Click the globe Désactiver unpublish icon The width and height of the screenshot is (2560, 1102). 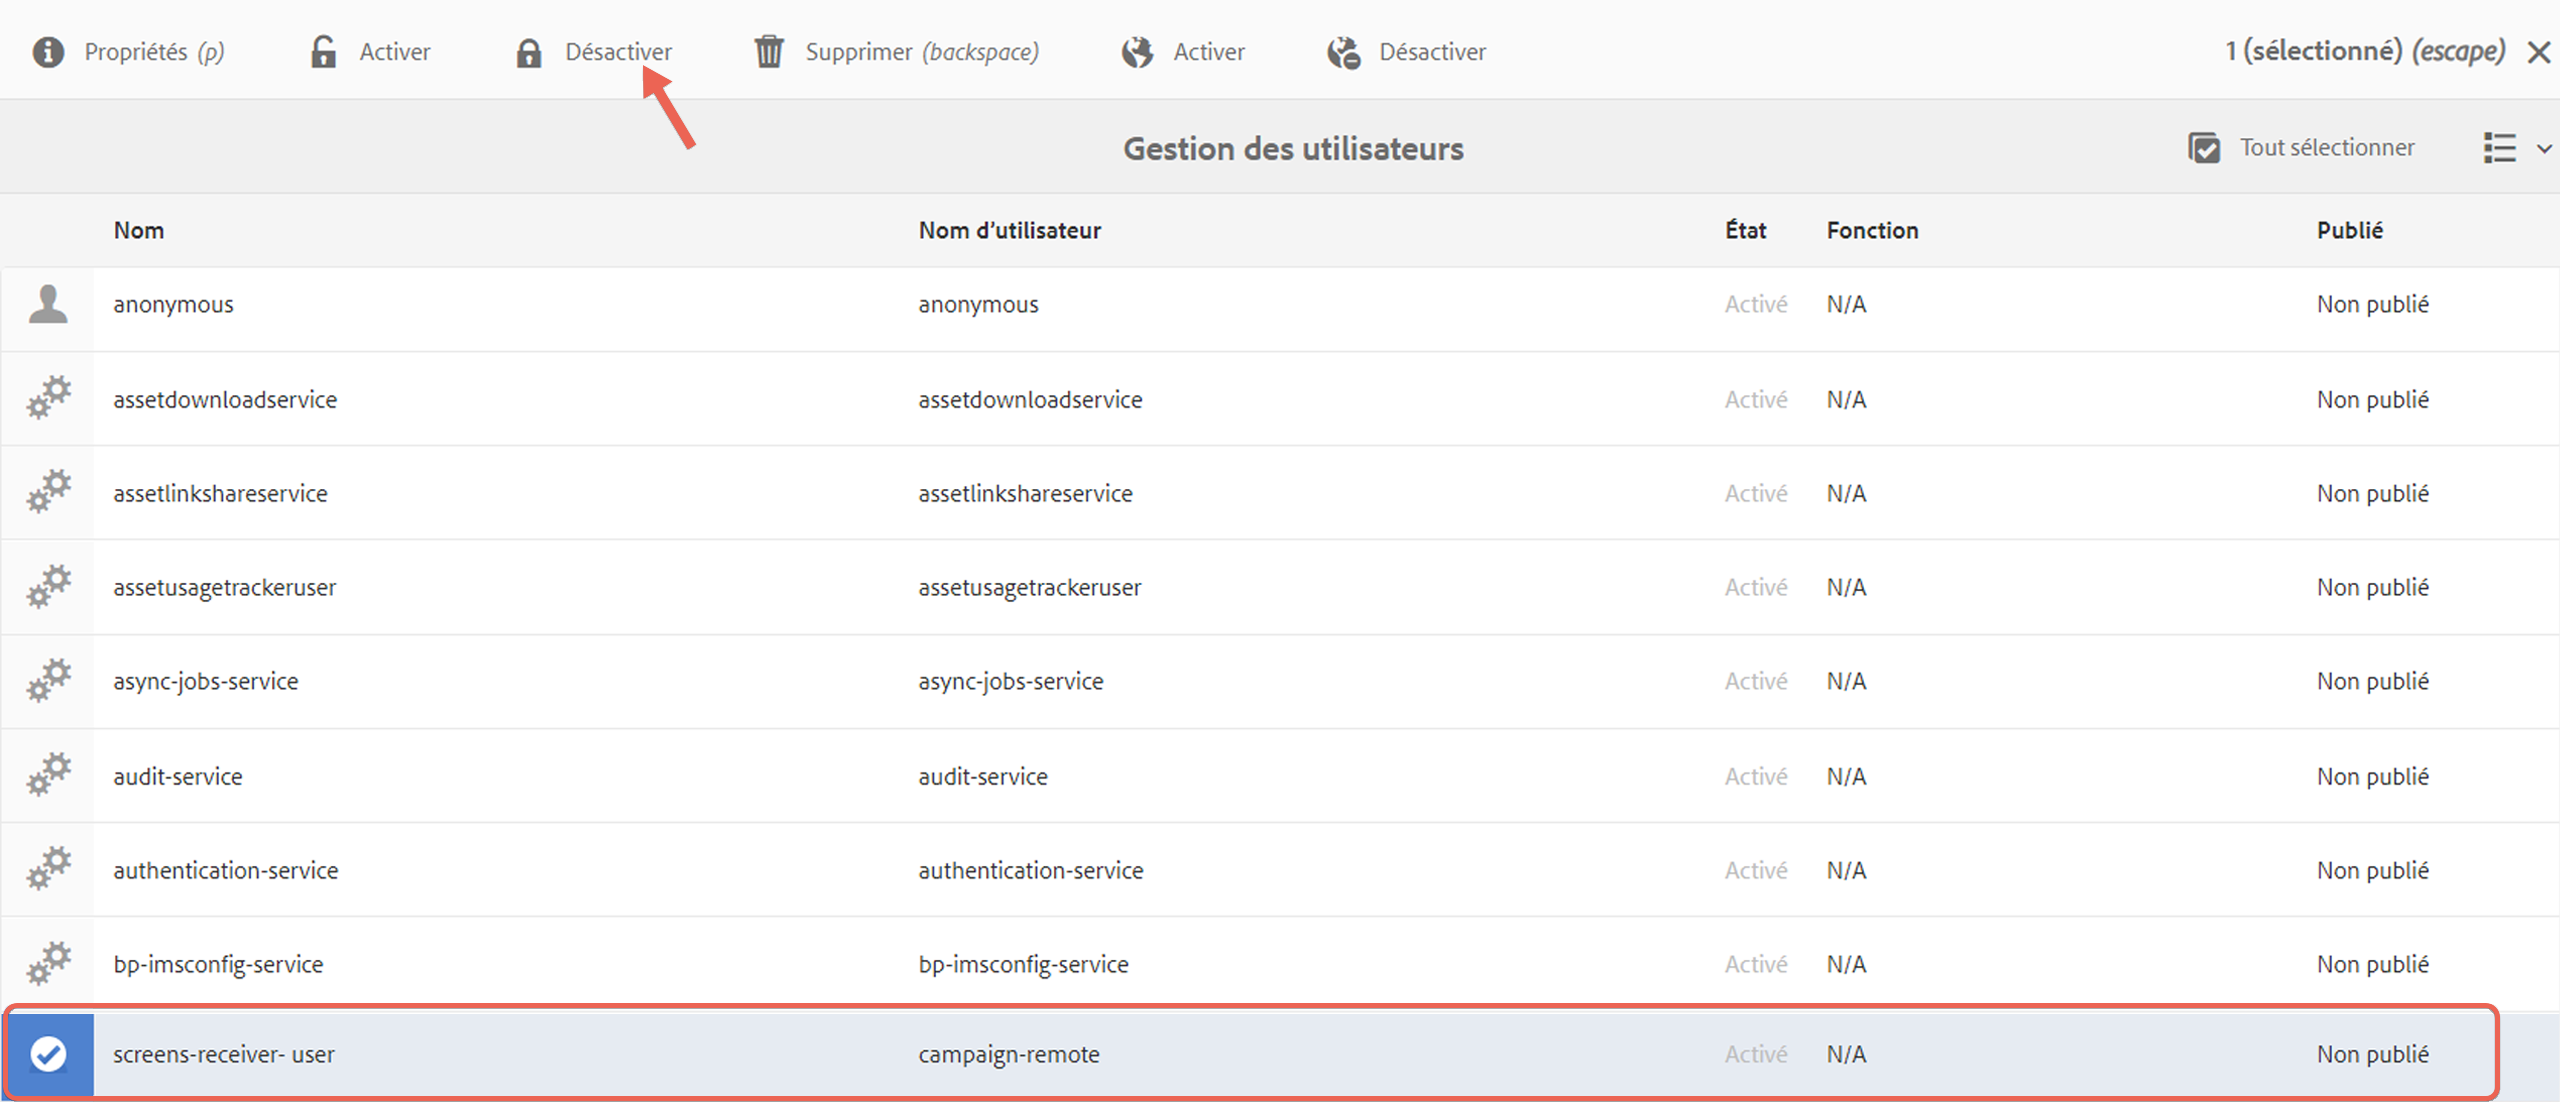[1344, 52]
